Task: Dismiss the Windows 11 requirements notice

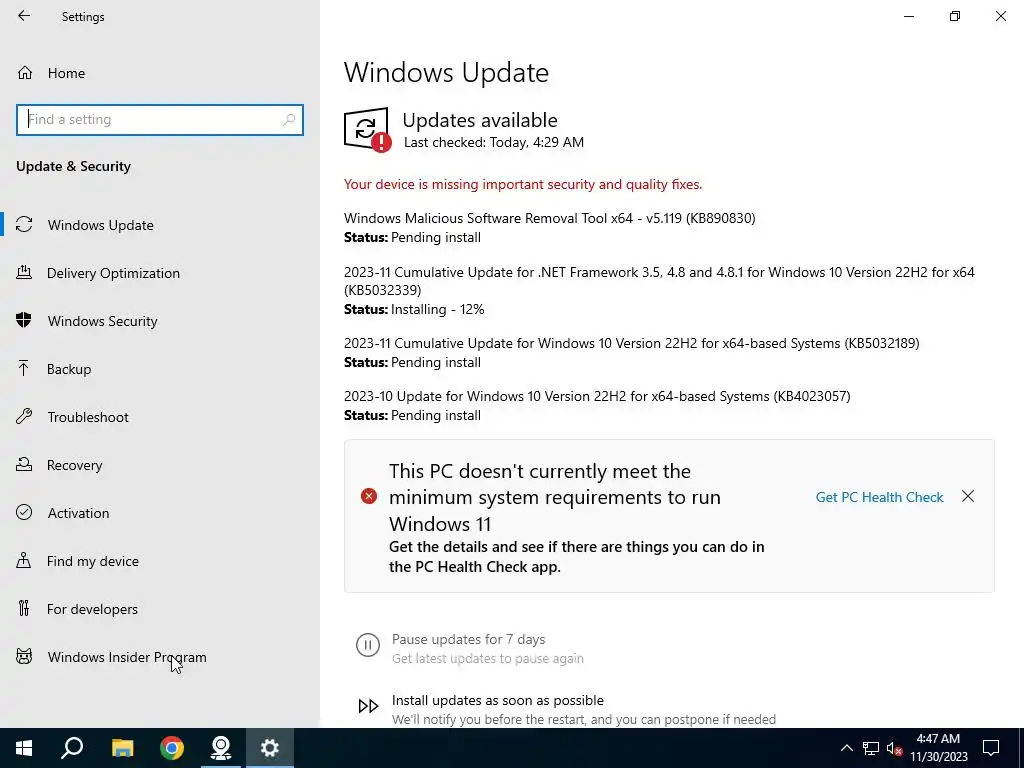Action: pos(968,496)
